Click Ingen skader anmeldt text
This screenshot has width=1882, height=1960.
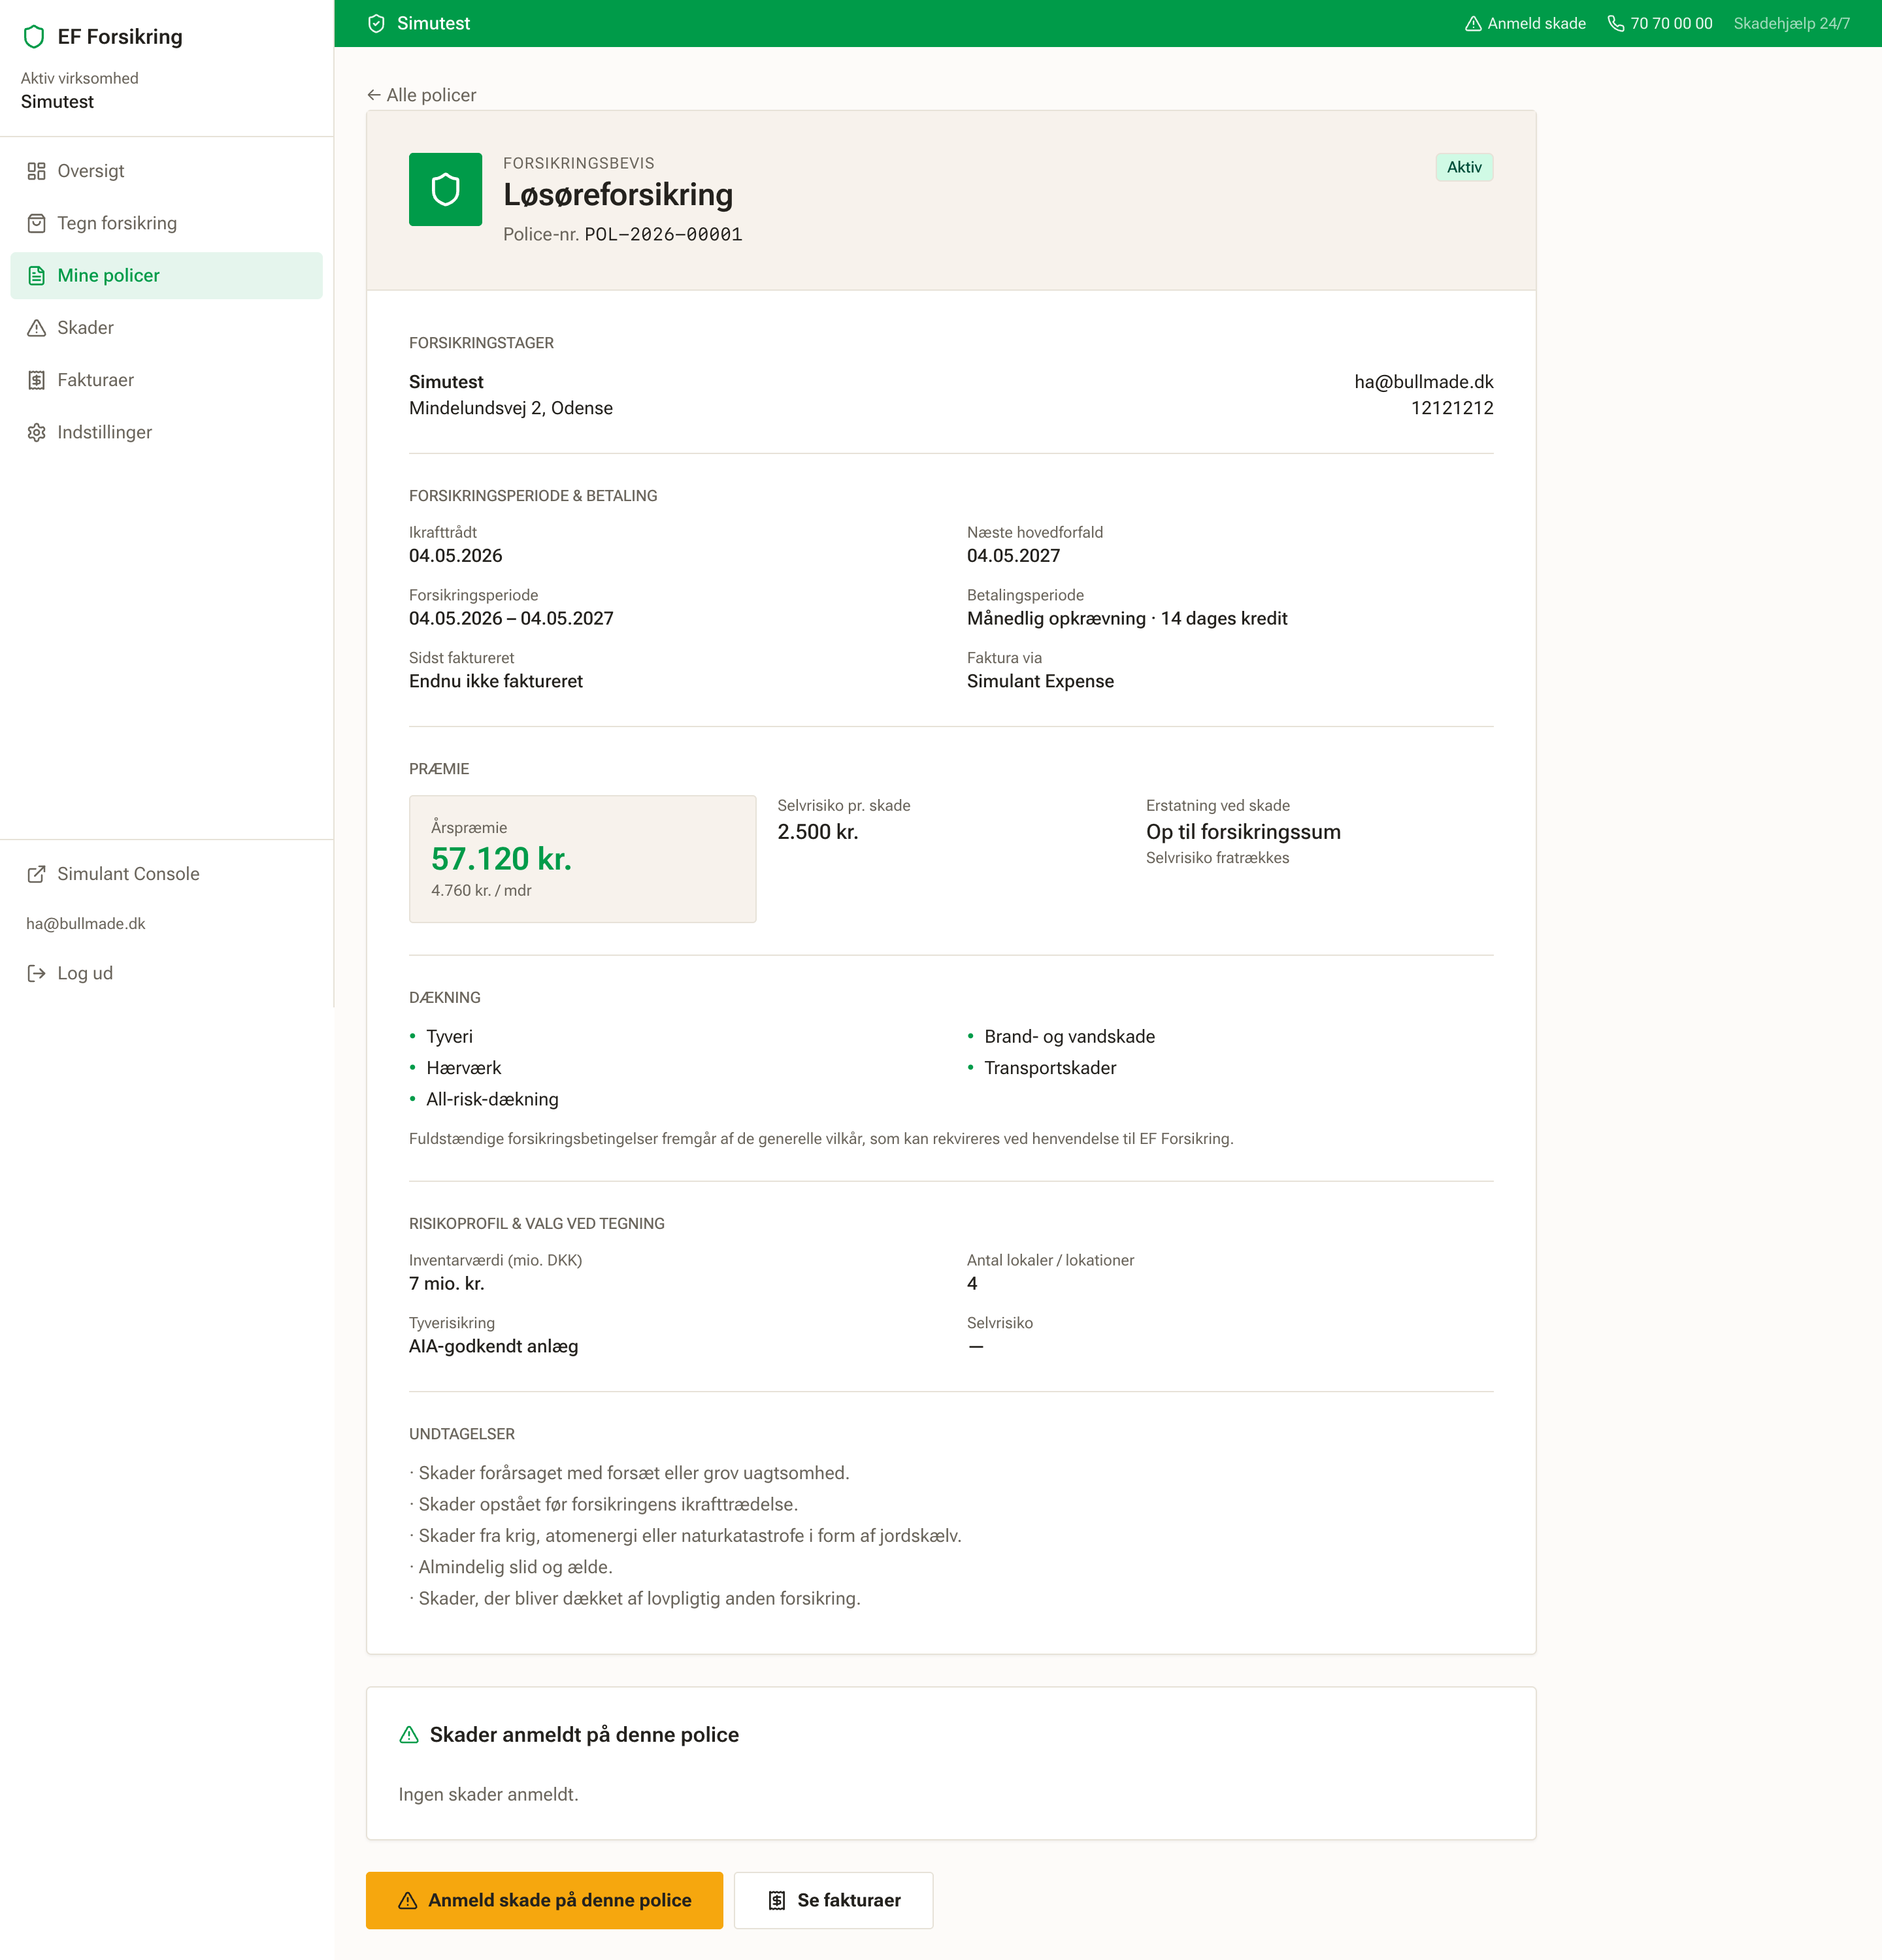(488, 1795)
